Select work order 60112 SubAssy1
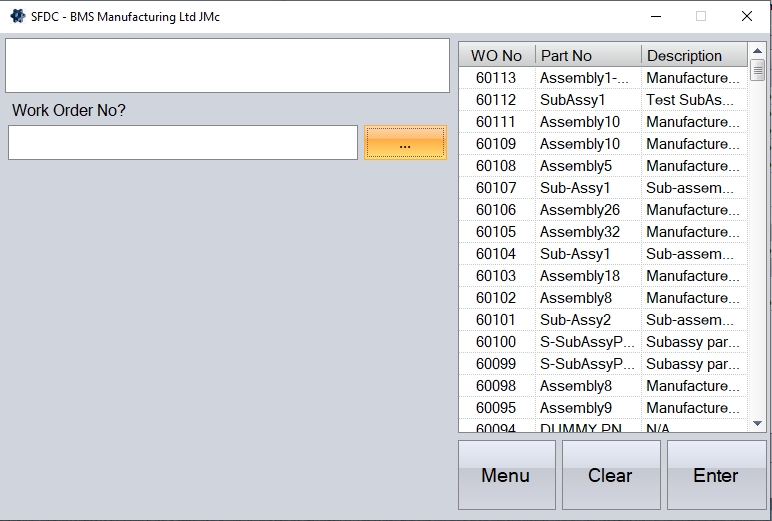Image resolution: width=772 pixels, height=521 pixels. point(600,100)
